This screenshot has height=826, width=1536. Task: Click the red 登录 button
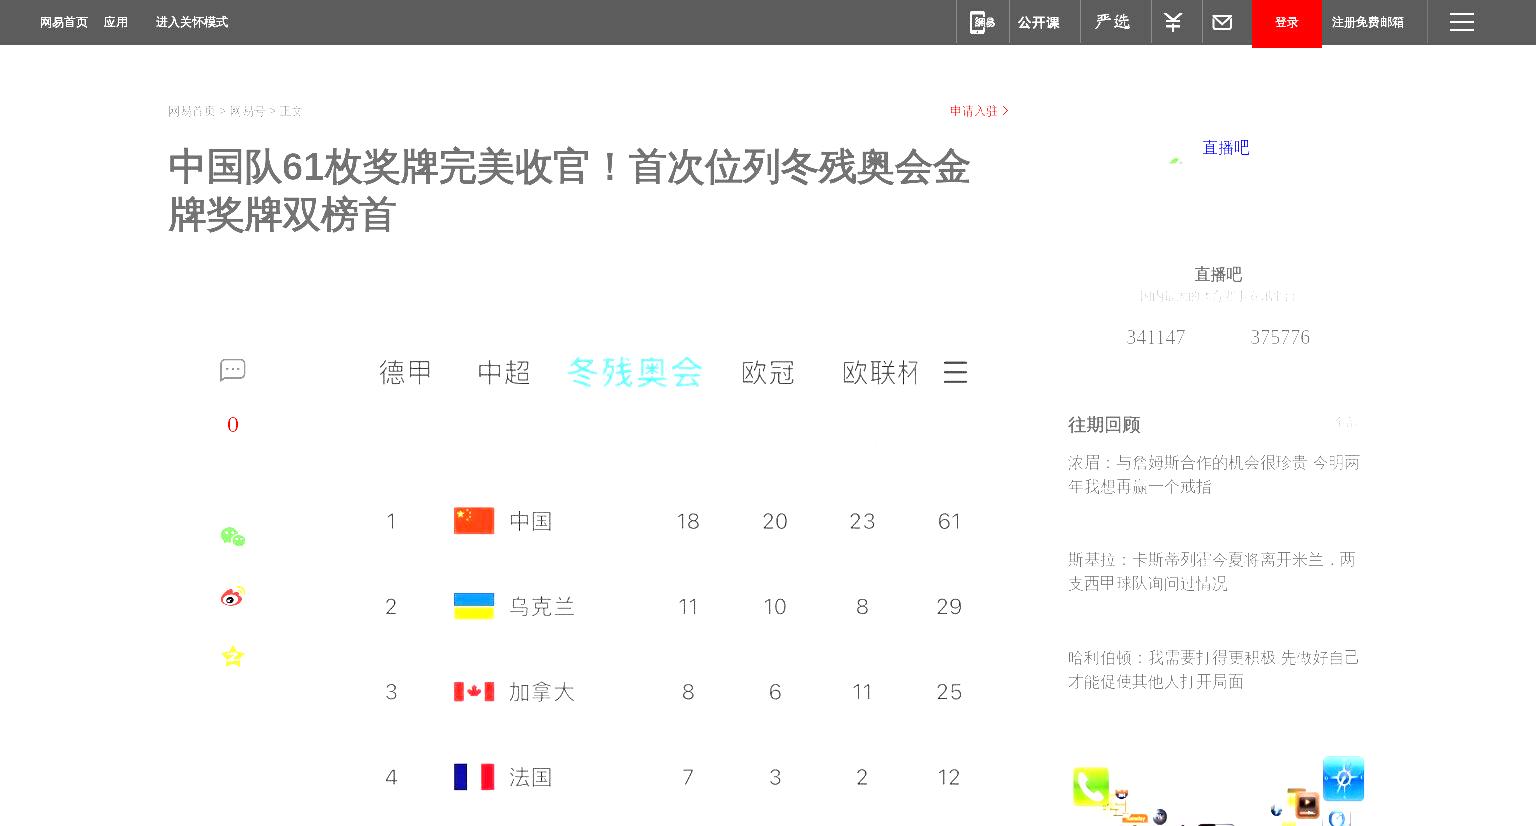click(x=1286, y=23)
